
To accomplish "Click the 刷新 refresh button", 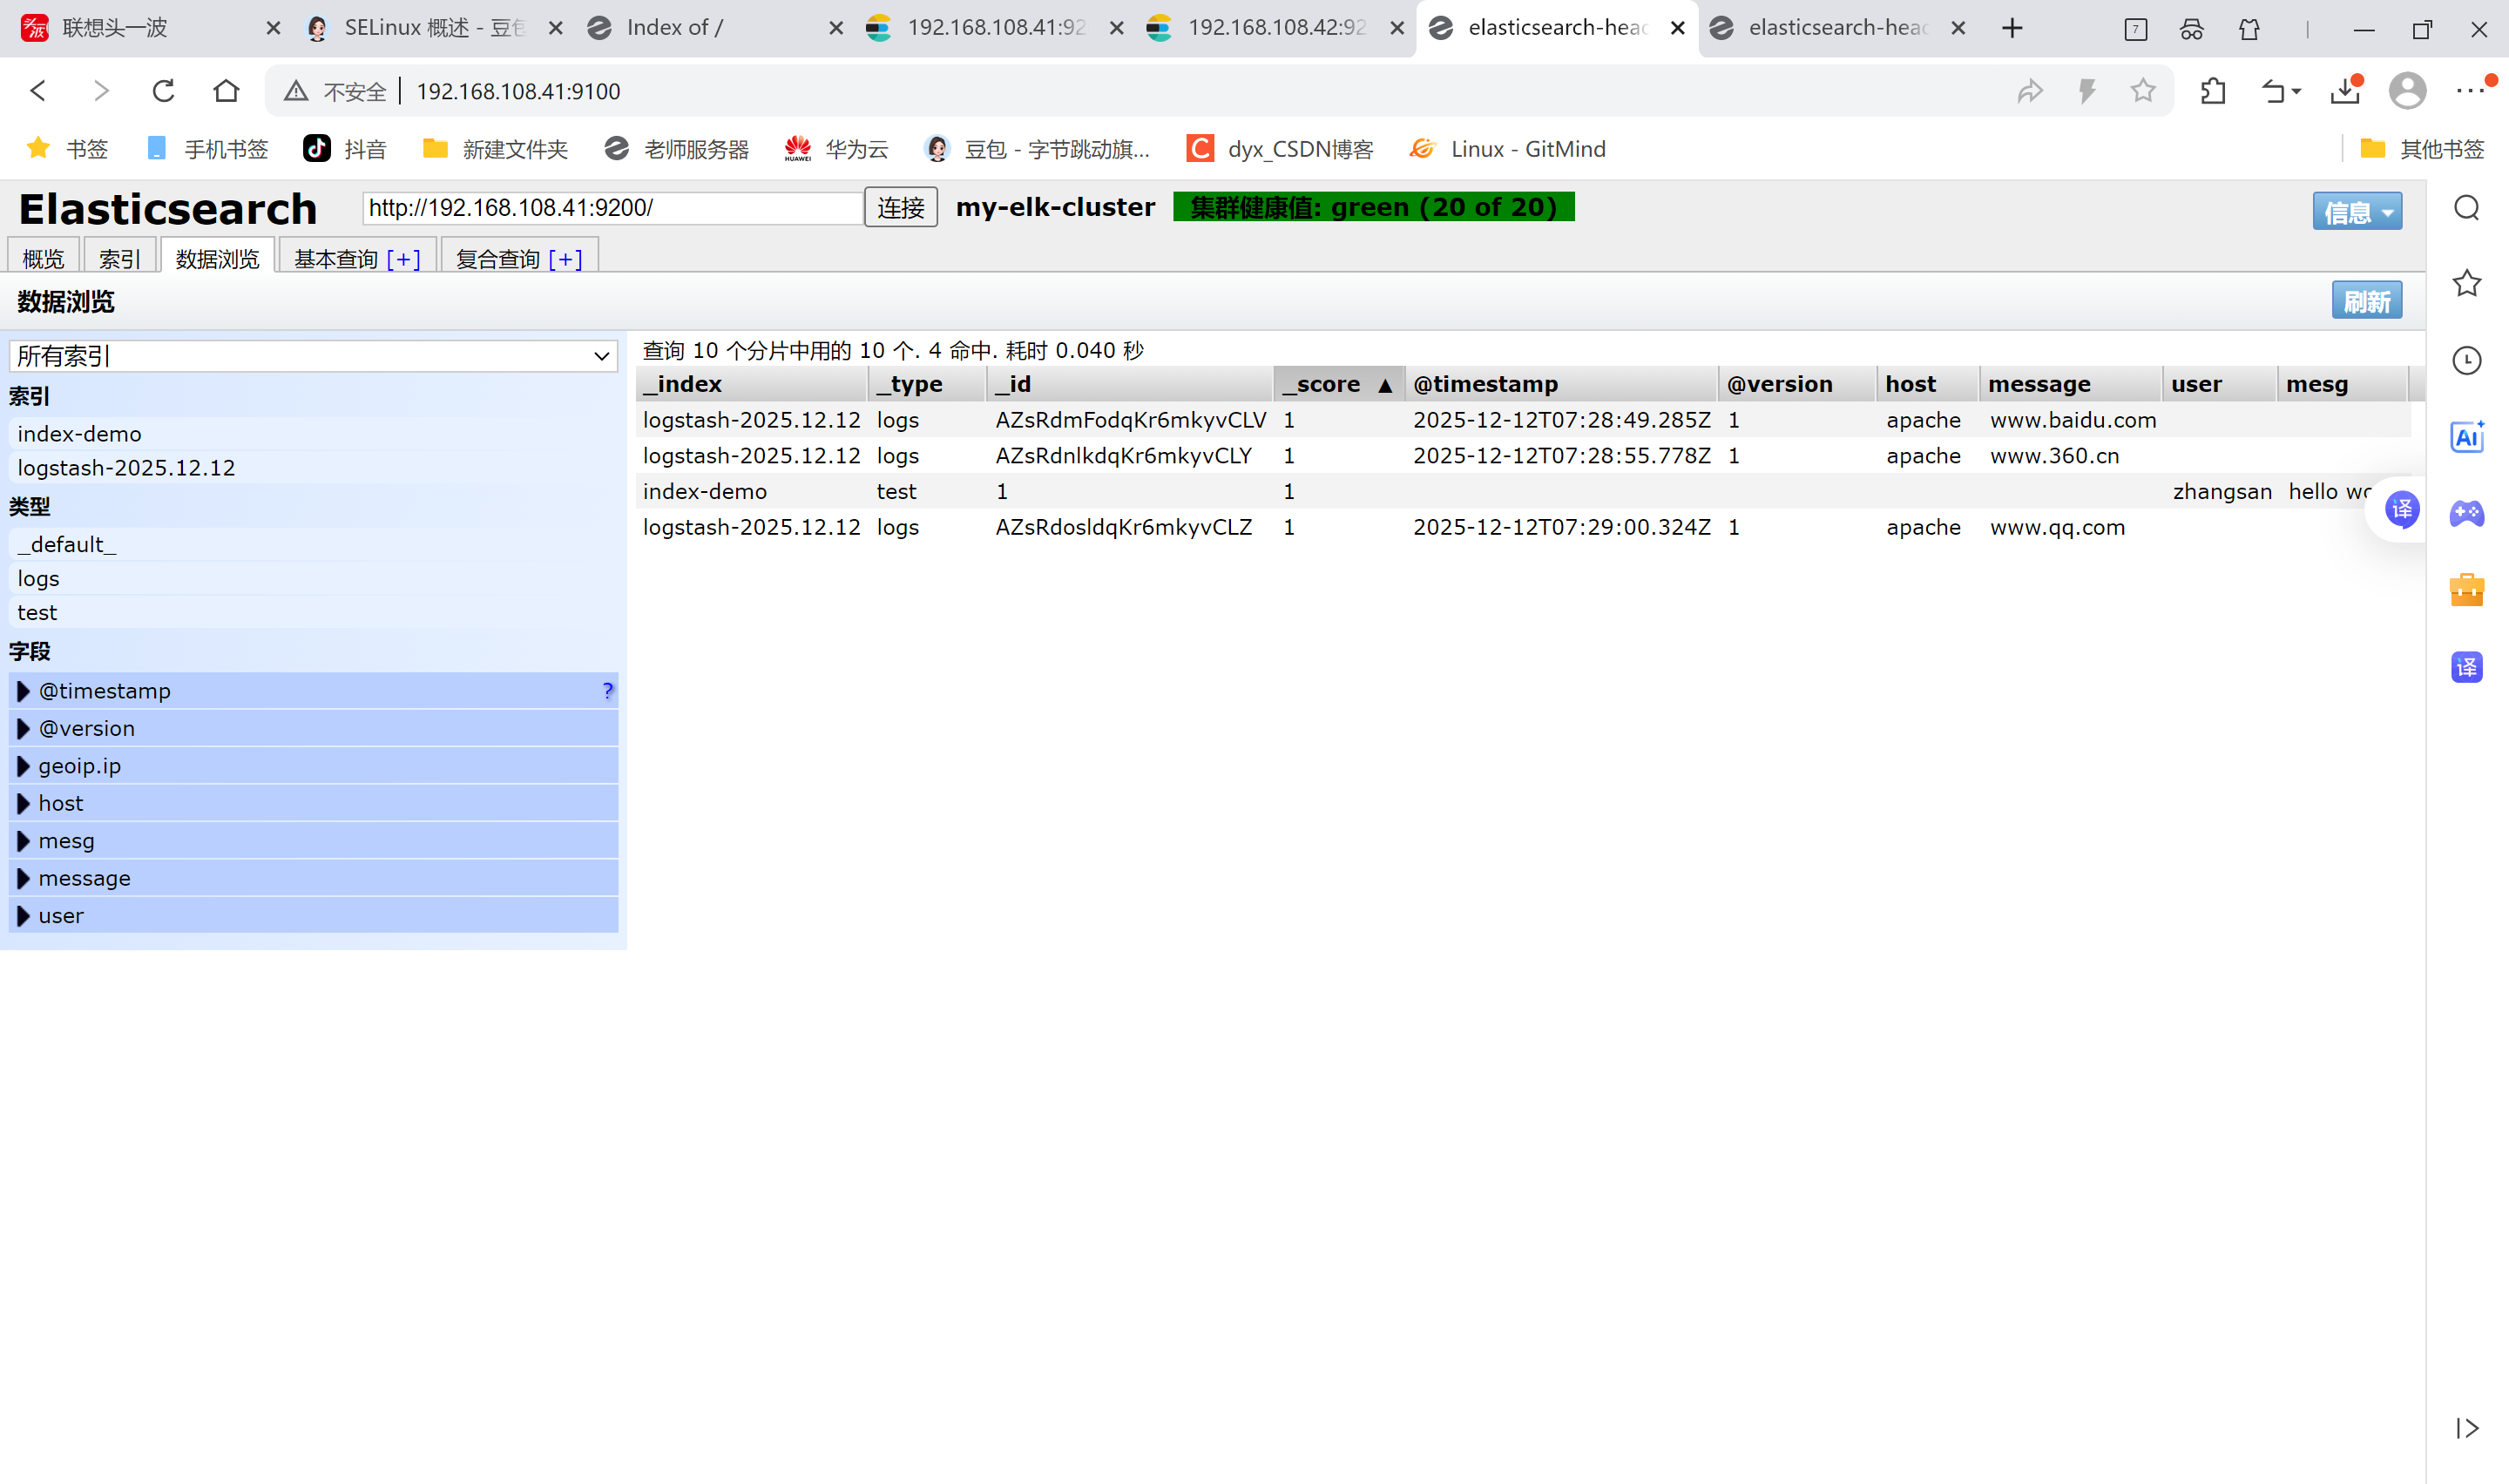I will [2366, 301].
